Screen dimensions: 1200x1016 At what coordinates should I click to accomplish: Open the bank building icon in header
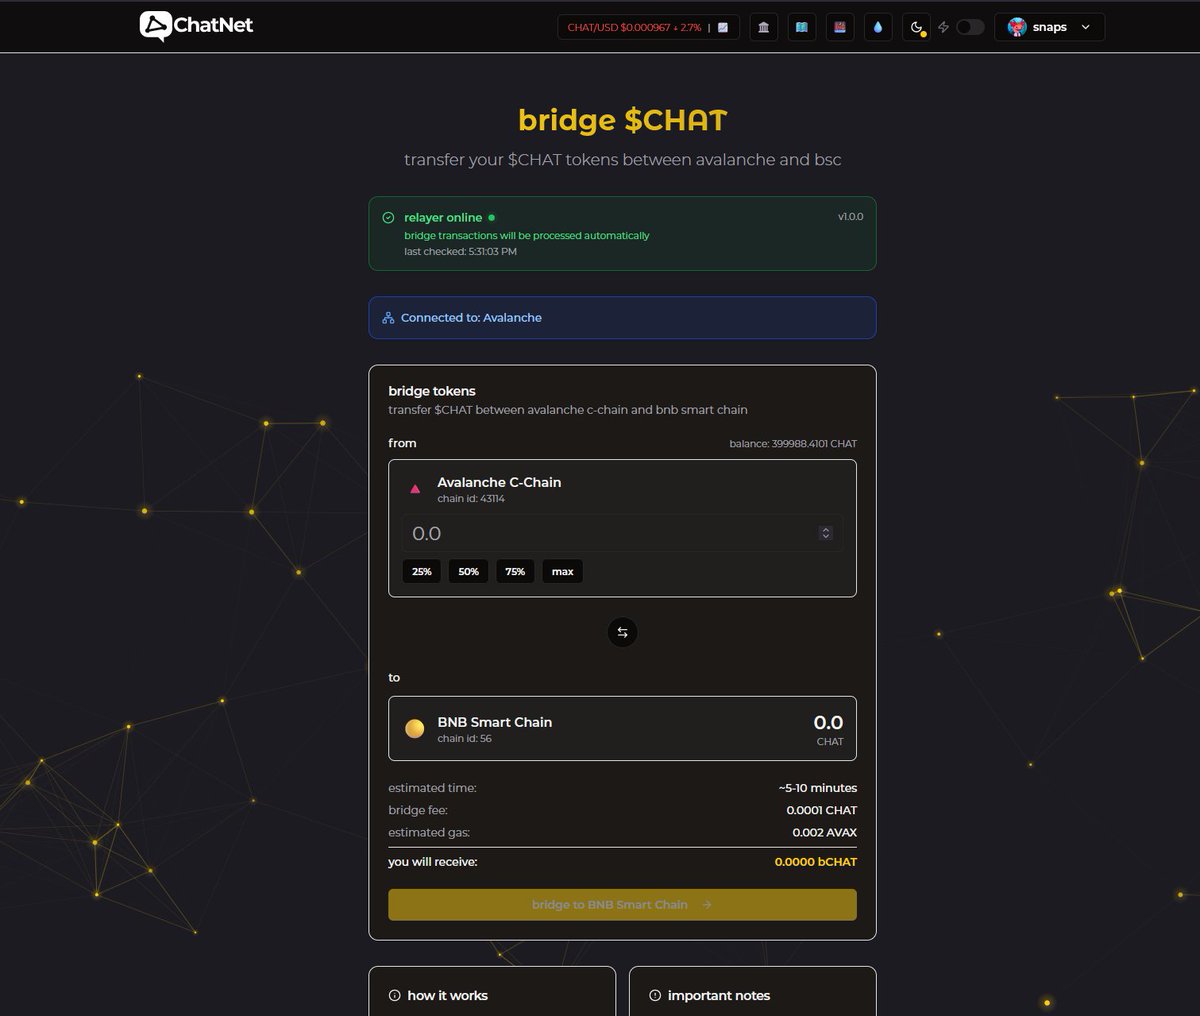(x=763, y=27)
